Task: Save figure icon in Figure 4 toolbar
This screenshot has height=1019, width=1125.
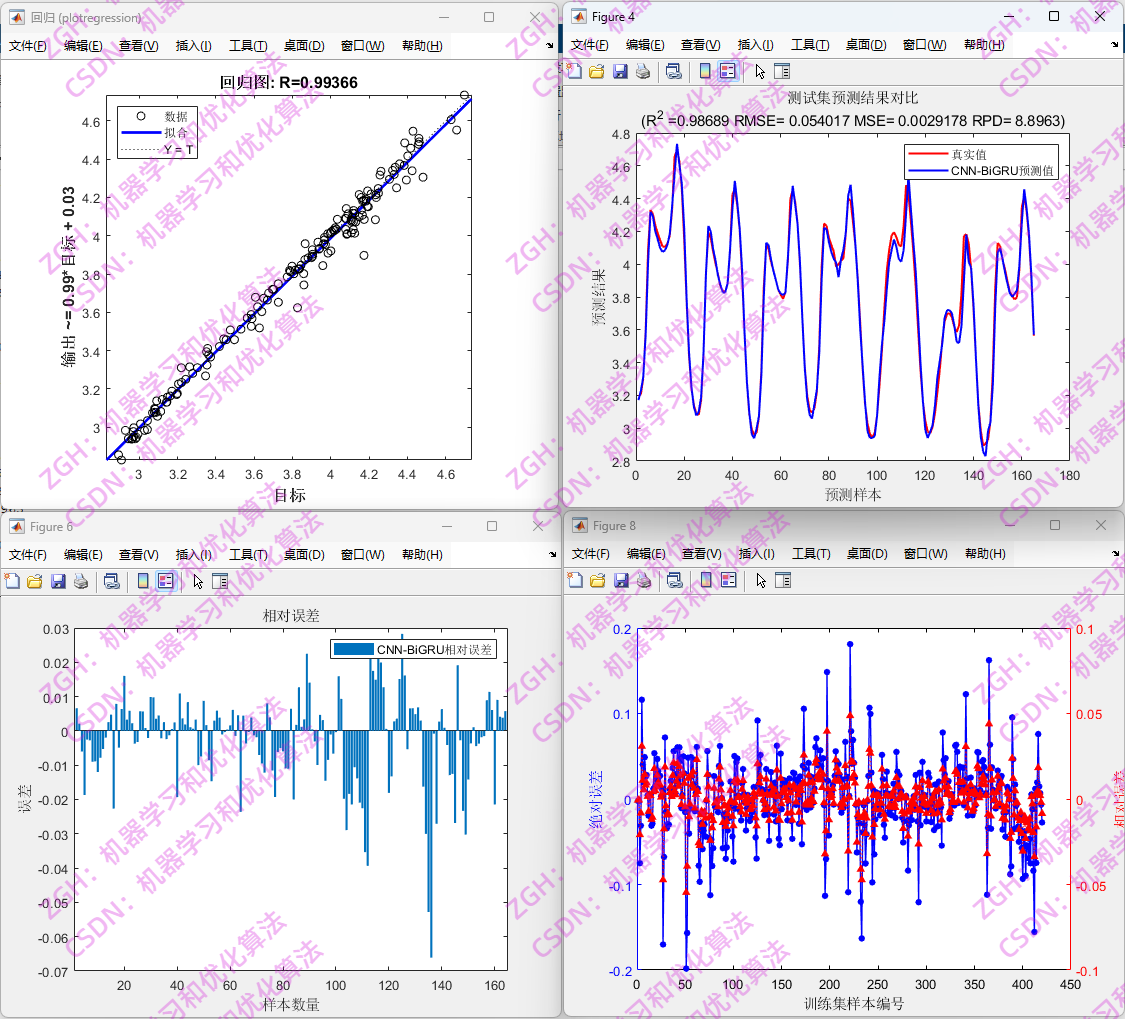Action: pos(621,71)
